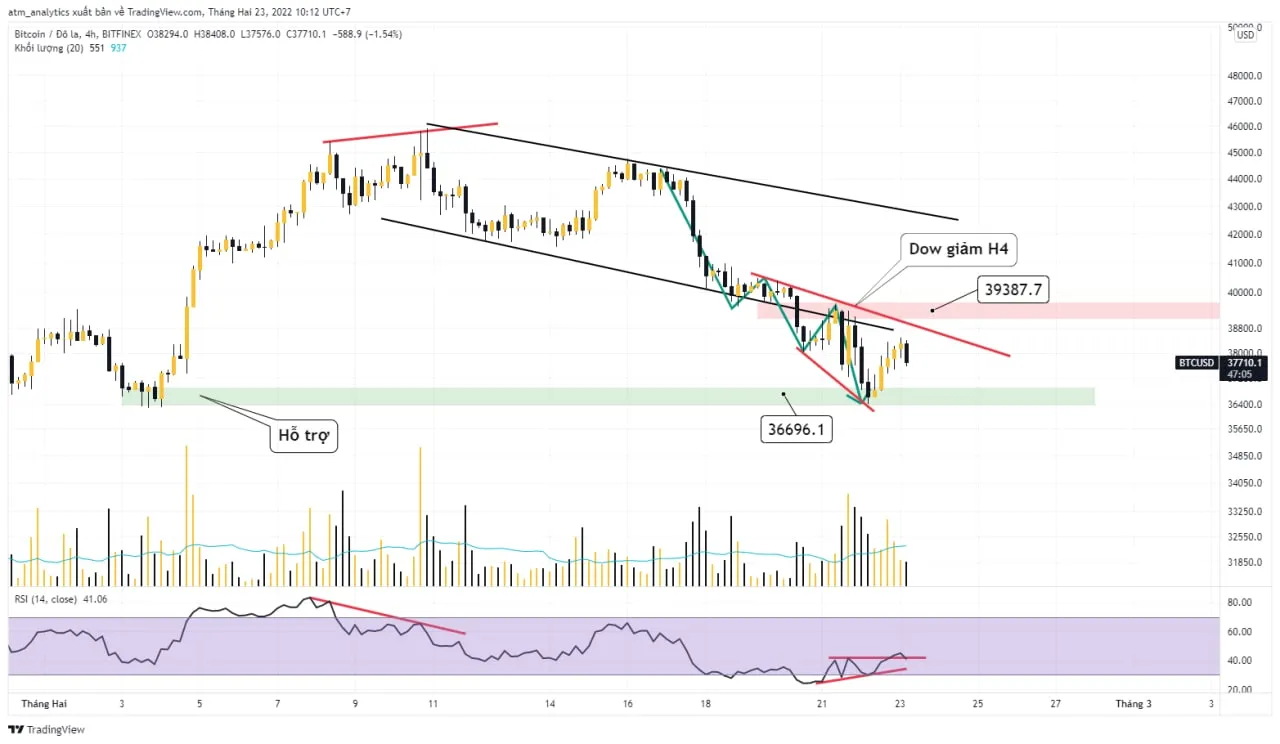Click the 36696.1 callout label
Viewport: 1280px width, 744px height.
pos(797,429)
